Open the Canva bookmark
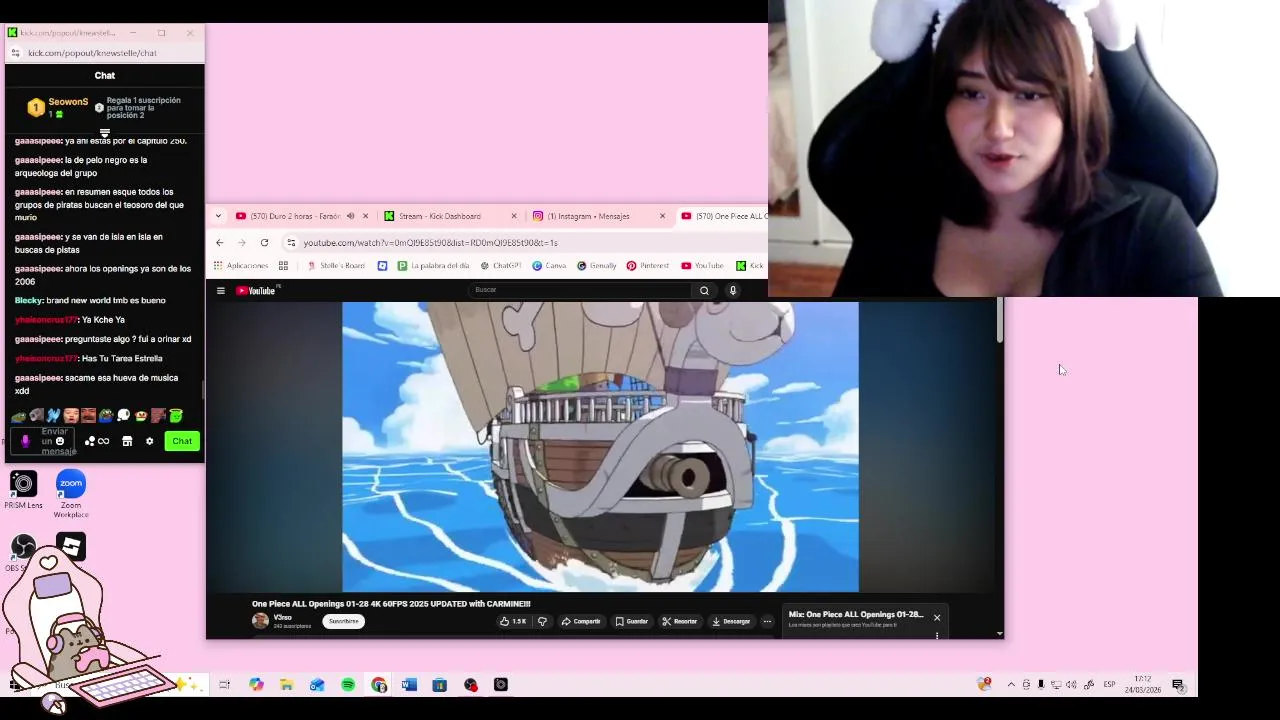The width and height of the screenshot is (1280, 720). (x=549, y=266)
